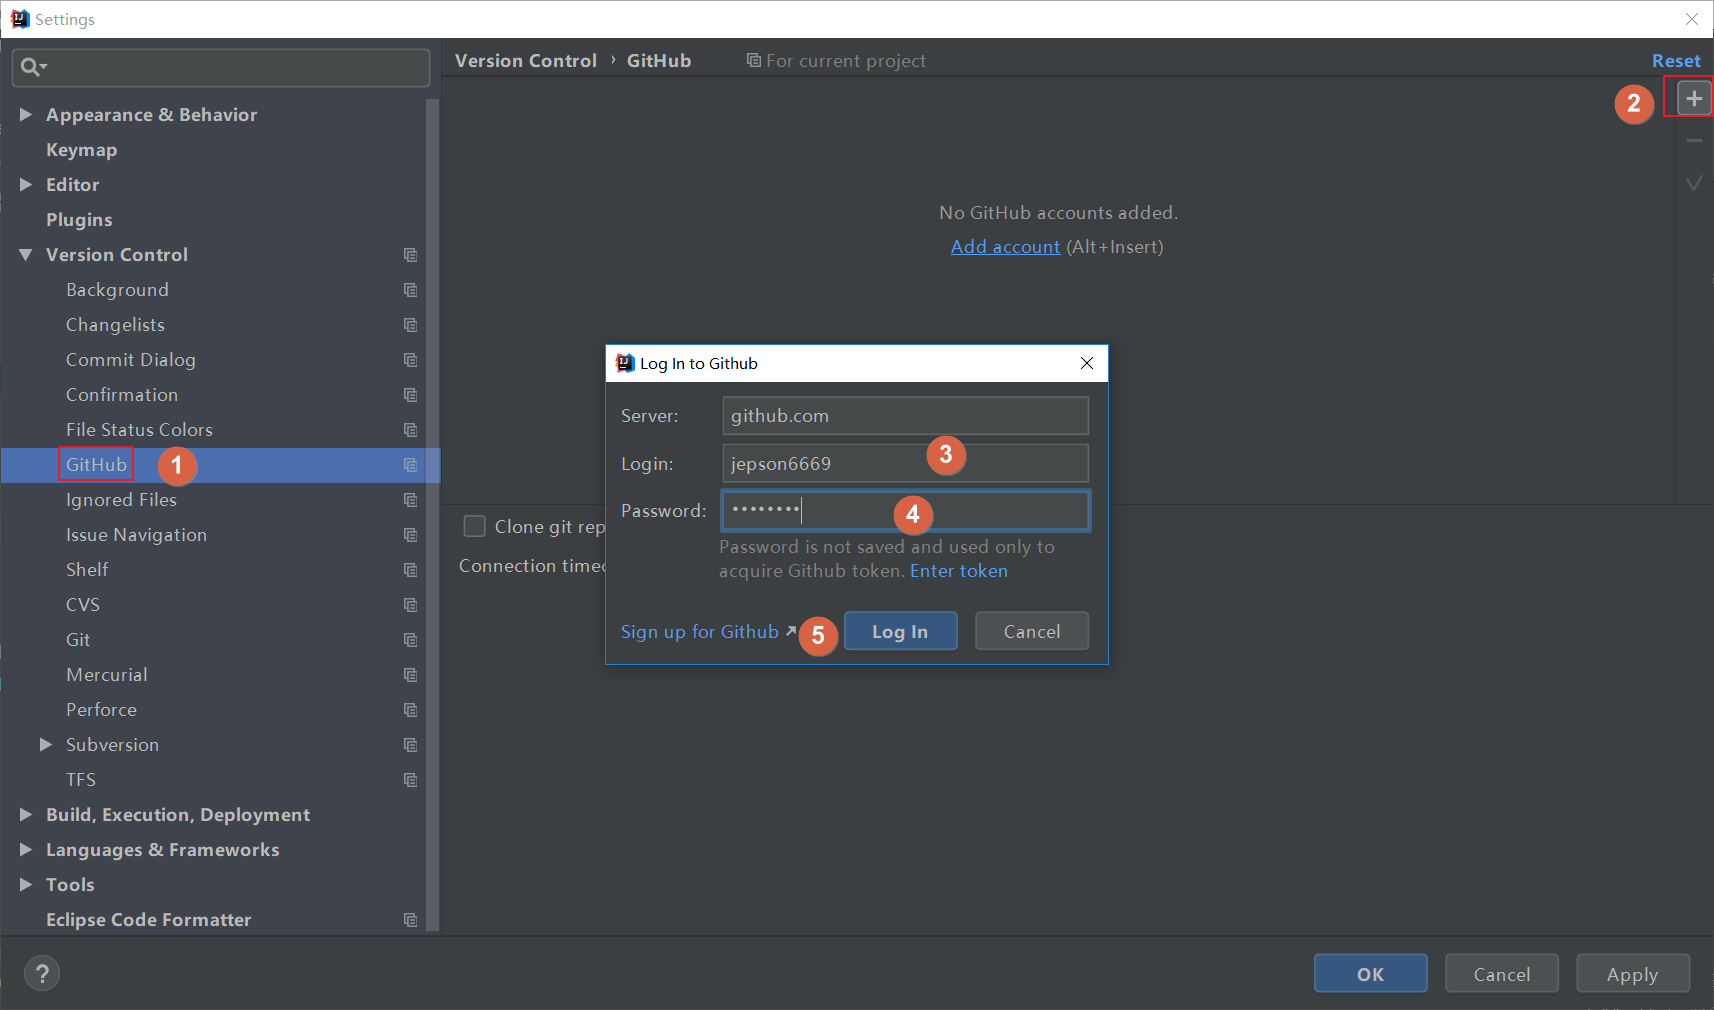Expand the Tools section
Screen dimensions: 1714x1010
(26, 885)
